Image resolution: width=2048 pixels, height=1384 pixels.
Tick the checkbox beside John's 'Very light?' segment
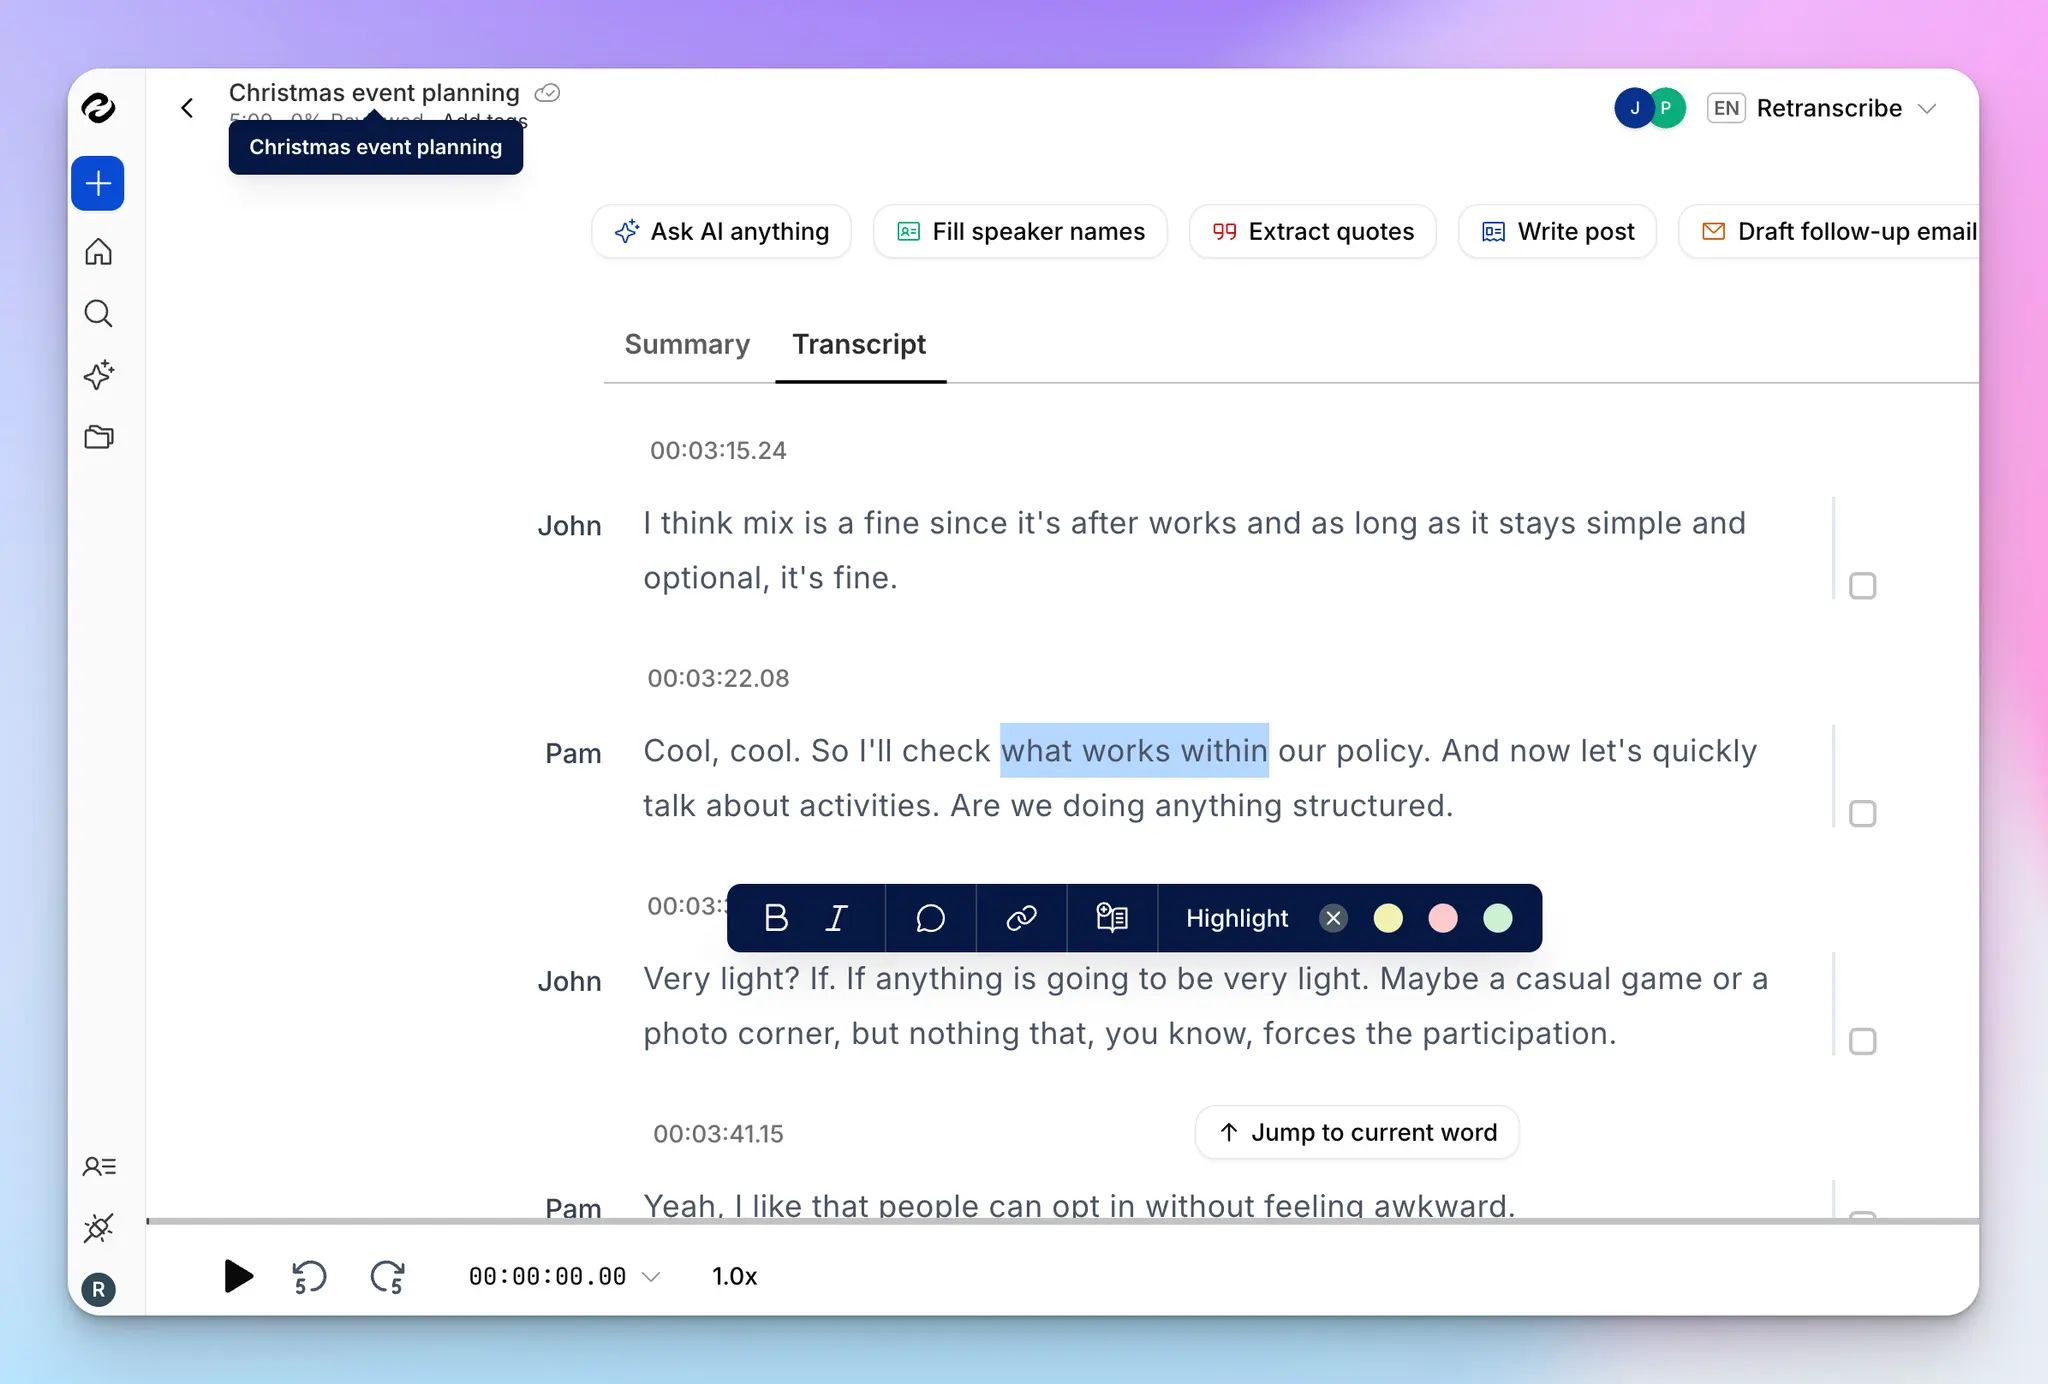[x=1863, y=1041]
